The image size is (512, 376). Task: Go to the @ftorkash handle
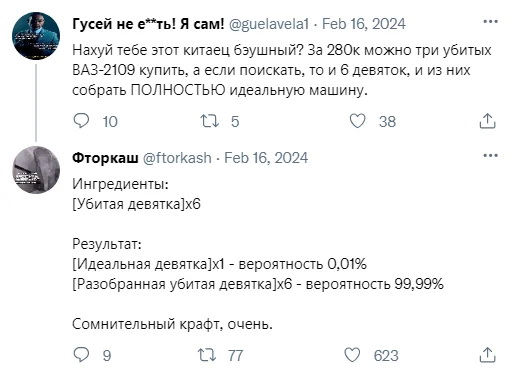click(x=177, y=158)
